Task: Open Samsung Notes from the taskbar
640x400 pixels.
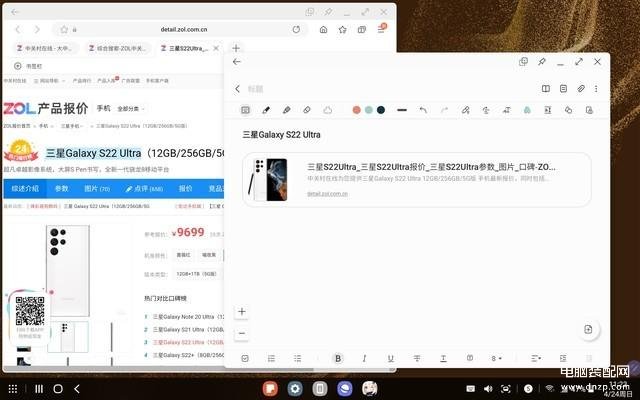Action: [270, 389]
